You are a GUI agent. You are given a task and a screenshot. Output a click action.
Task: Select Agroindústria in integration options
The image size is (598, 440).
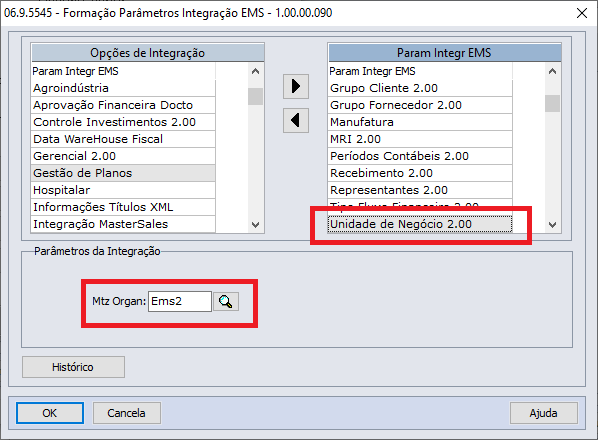tap(124, 88)
